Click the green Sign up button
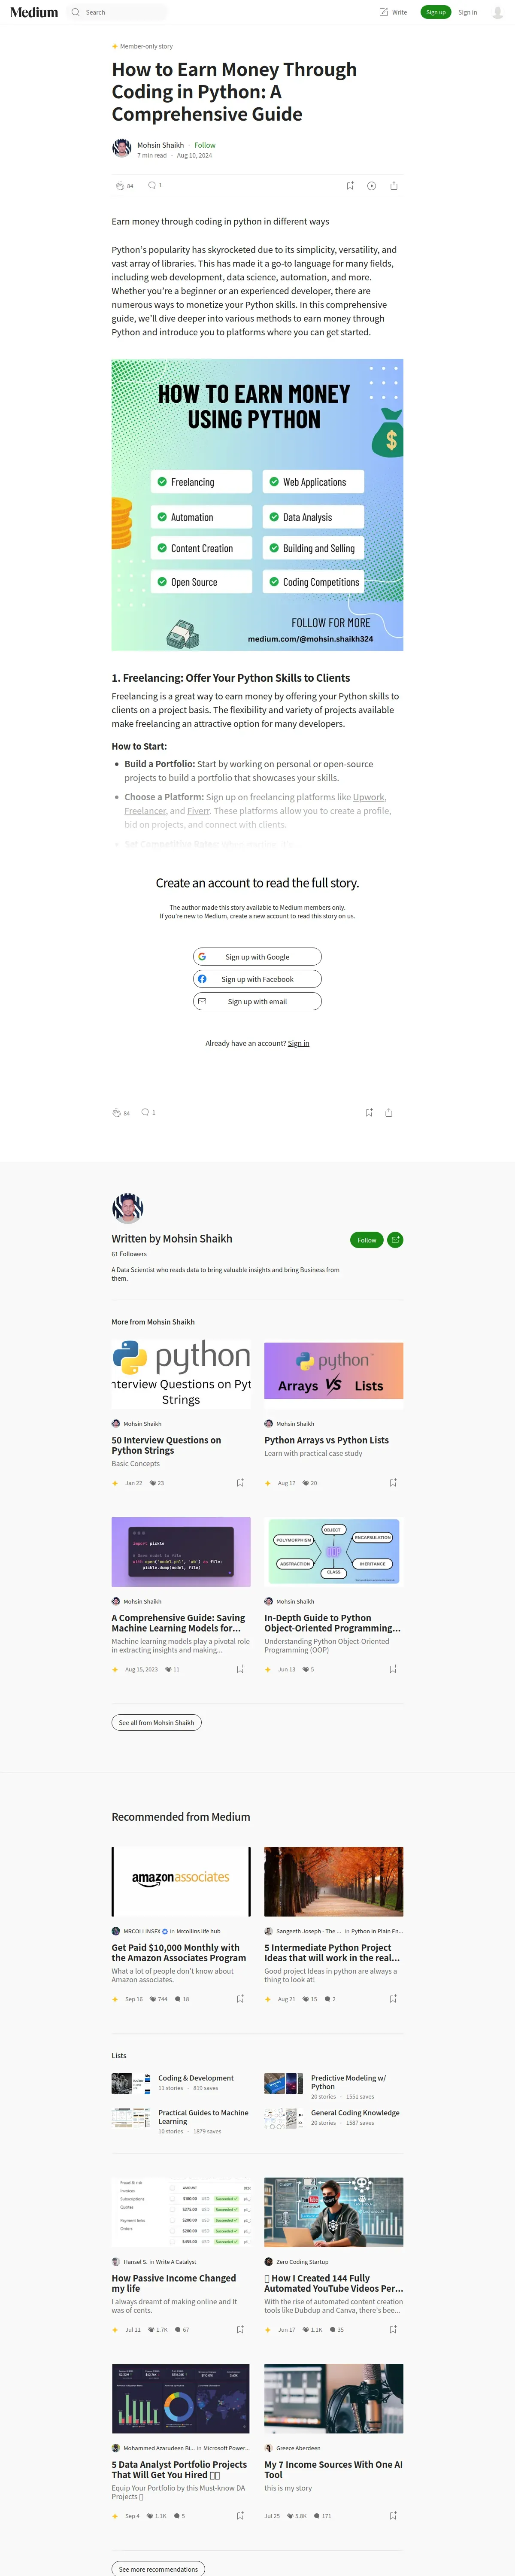 435,12
